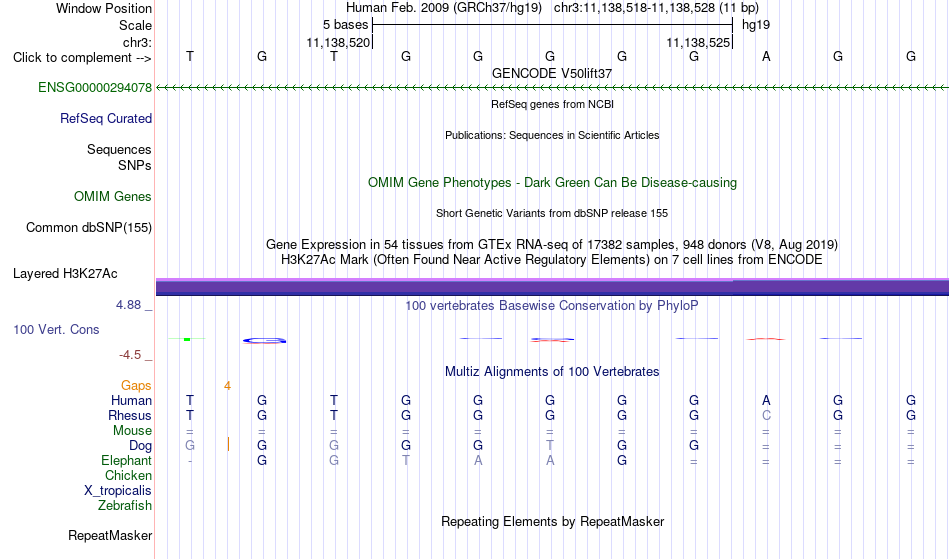950x559 pixels.
Task: Select the Elephant species label
Action: click(x=126, y=460)
